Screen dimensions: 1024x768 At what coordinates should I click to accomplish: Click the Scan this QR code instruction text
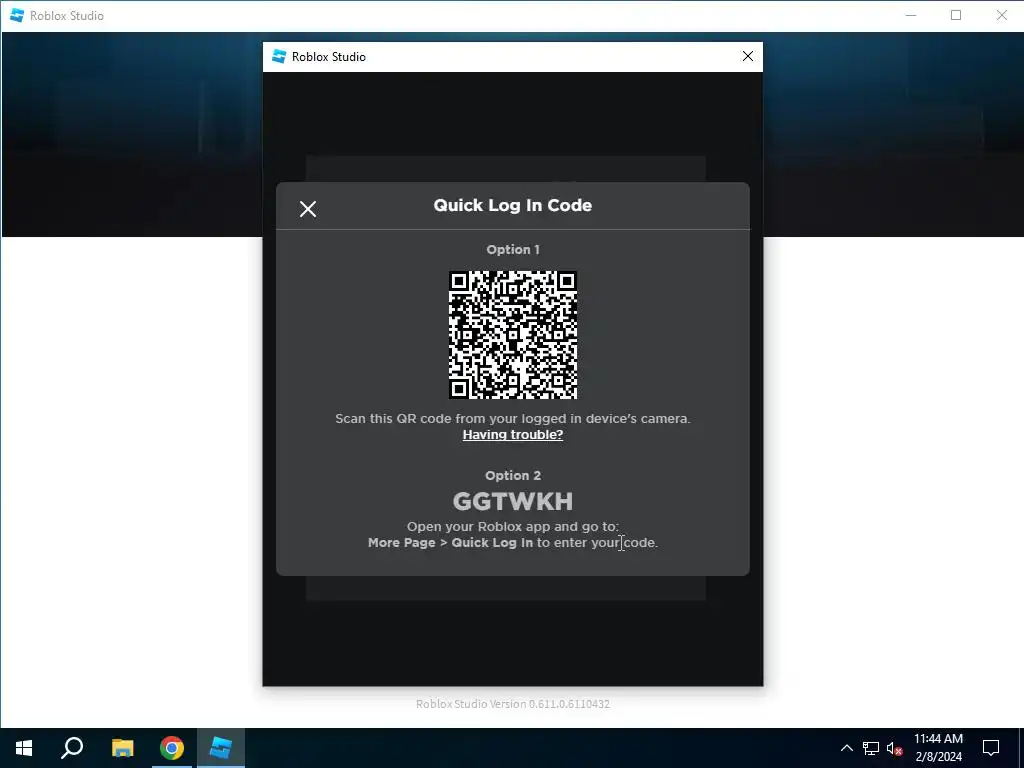point(513,419)
